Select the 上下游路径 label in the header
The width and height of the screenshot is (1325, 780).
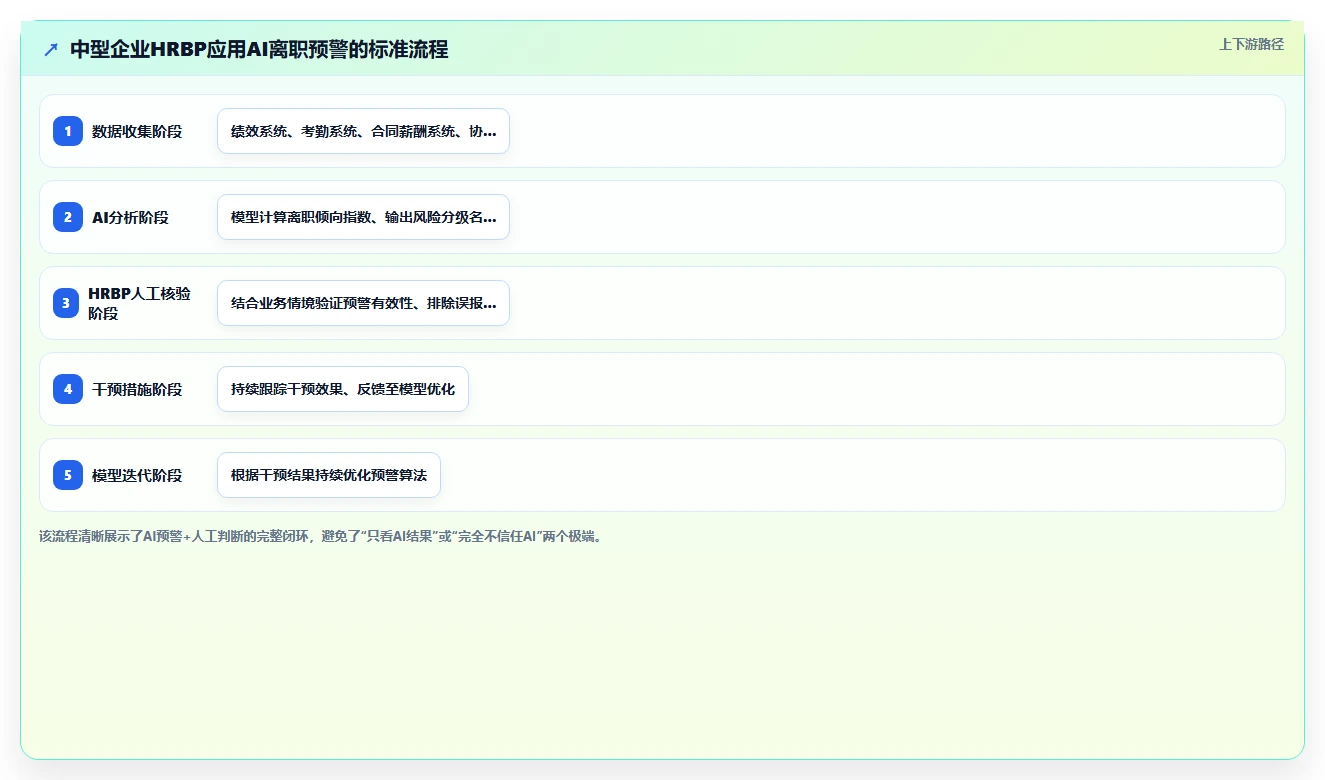click(1251, 44)
